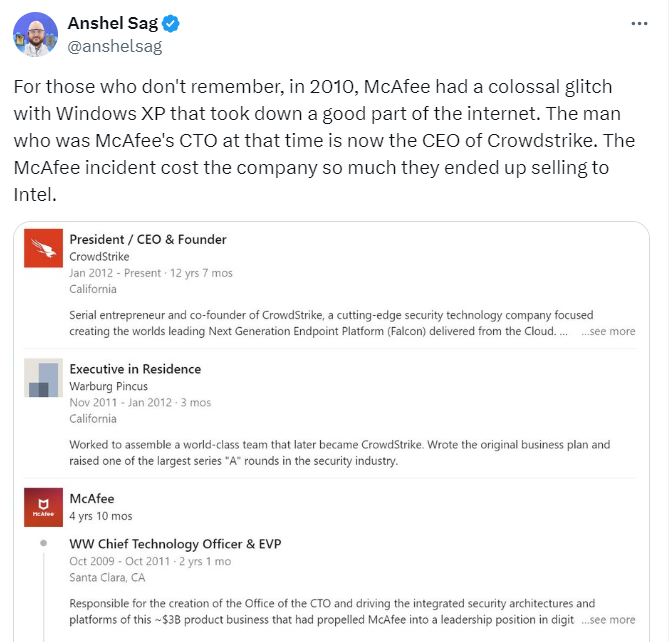Click the WW Chief Technology Officer & EVP title

pos(175,544)
